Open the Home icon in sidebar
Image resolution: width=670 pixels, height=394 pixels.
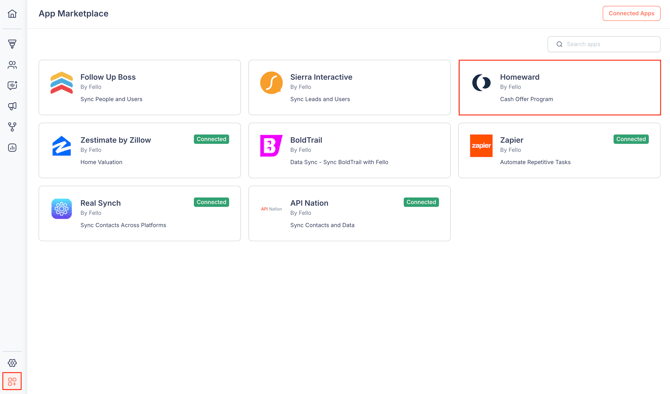[x=12, y=14]
